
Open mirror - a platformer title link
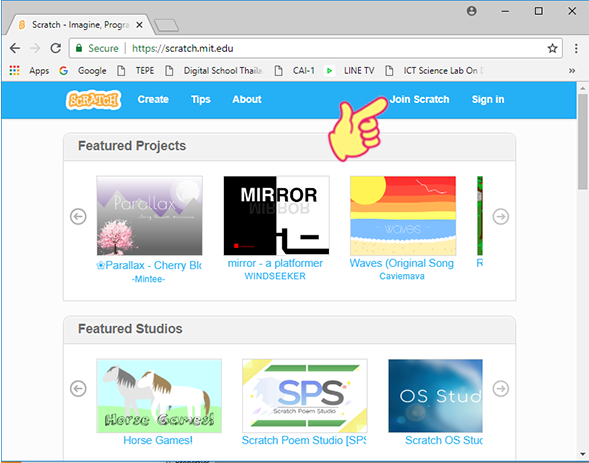tap(275, 263)
